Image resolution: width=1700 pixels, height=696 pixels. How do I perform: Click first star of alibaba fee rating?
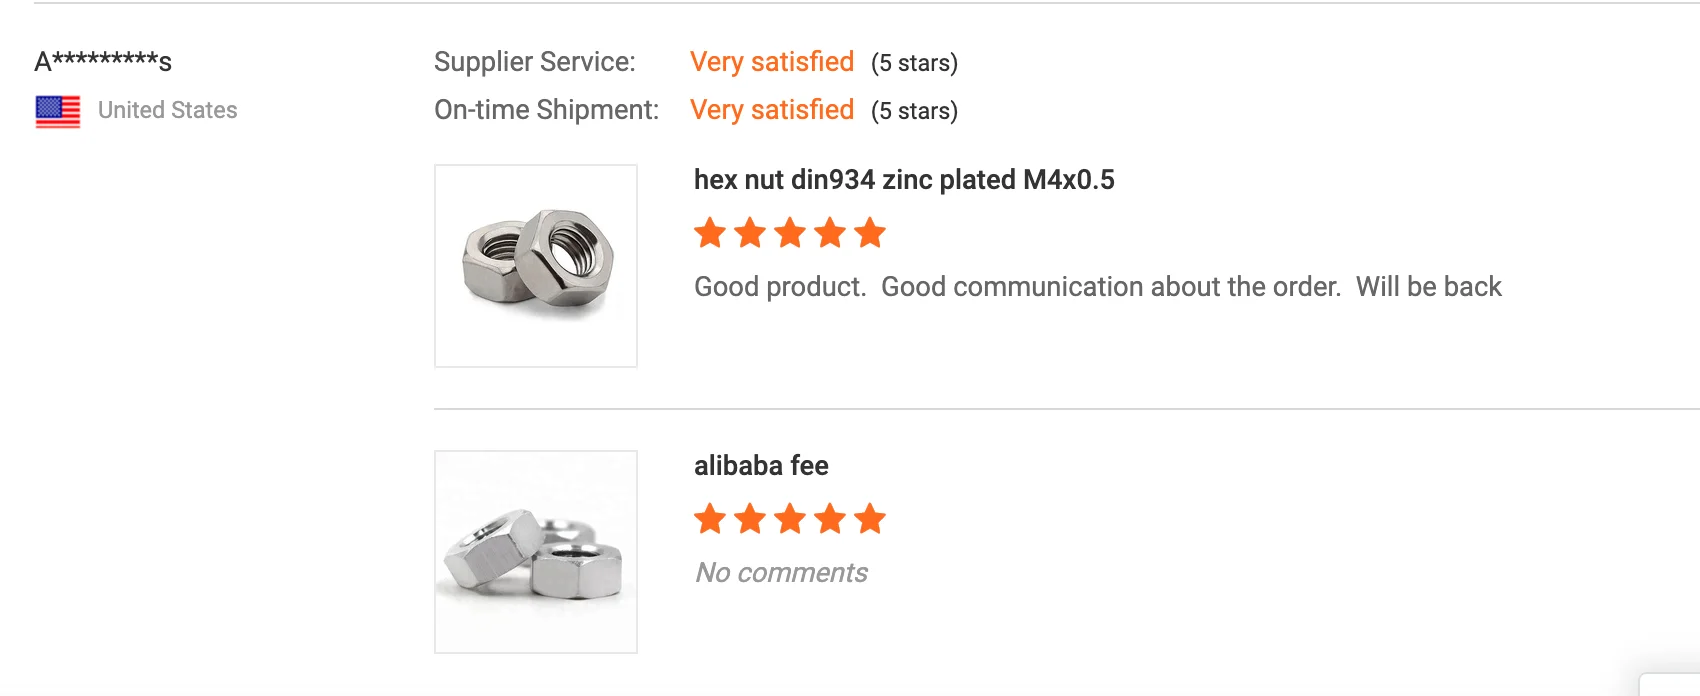click(x=710, y=519)
